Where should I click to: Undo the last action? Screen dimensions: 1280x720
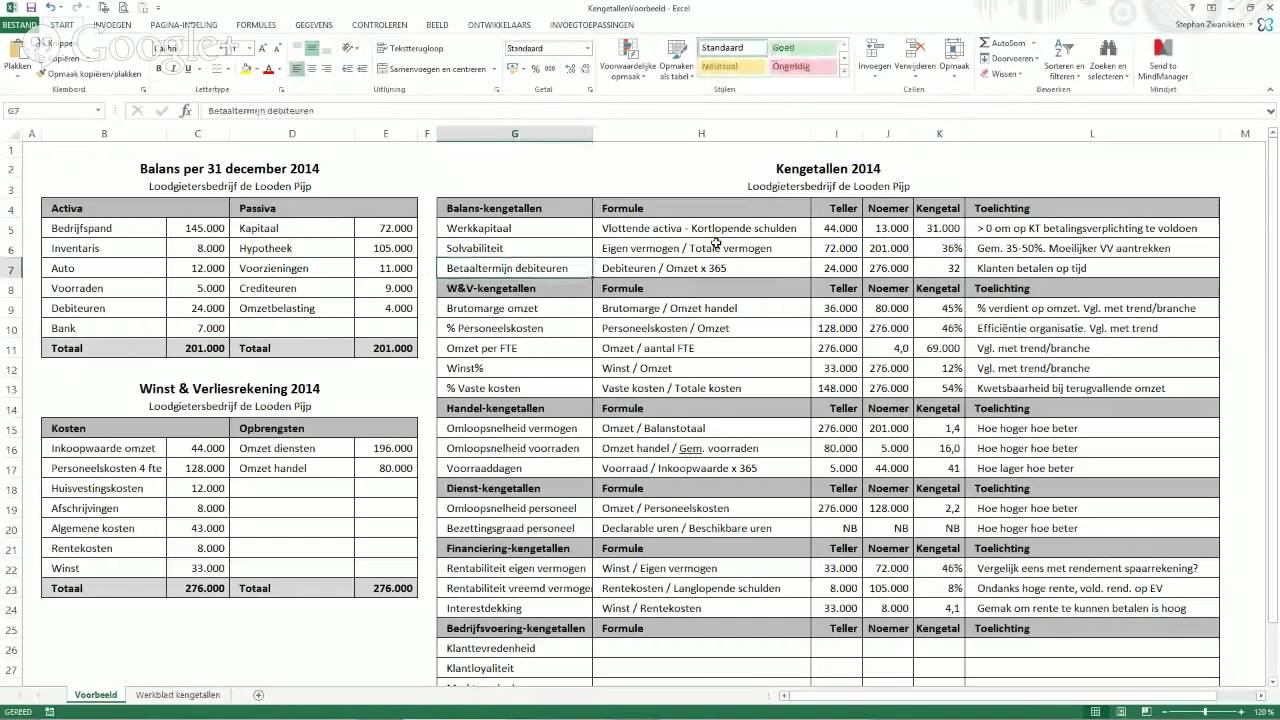50,7
